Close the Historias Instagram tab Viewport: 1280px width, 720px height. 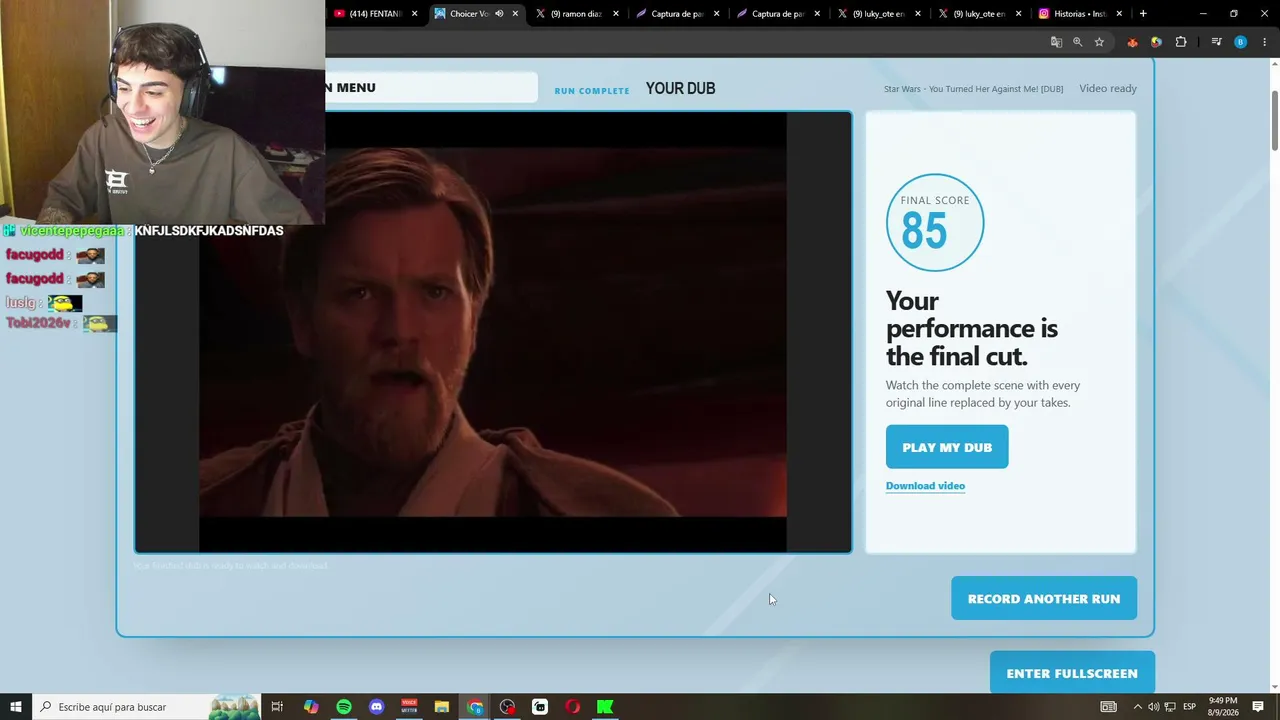pos(1119,14)
